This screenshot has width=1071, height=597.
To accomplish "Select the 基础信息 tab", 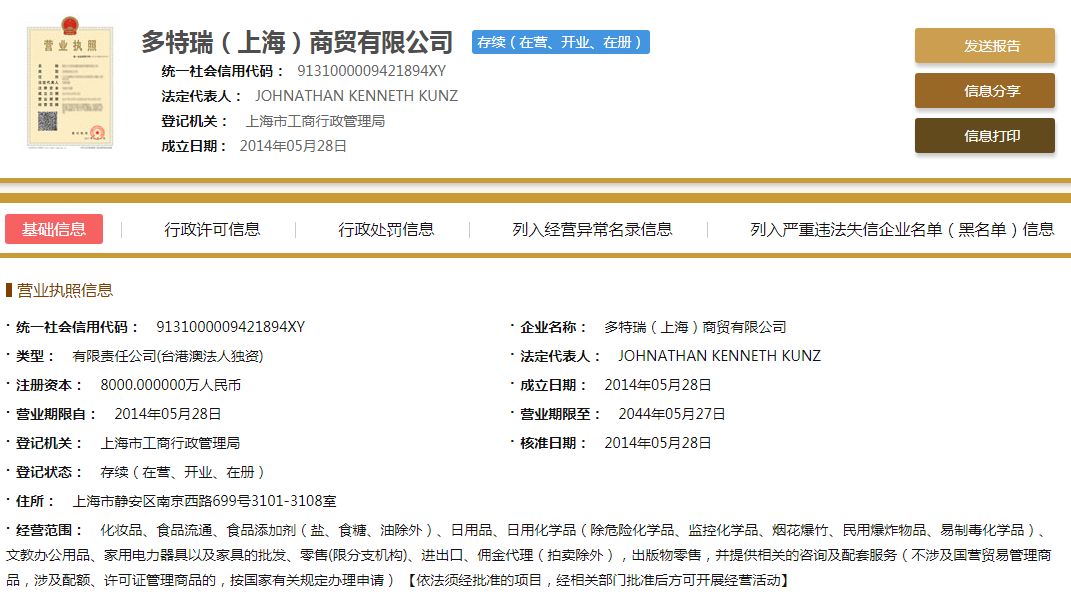I will 54,229.
